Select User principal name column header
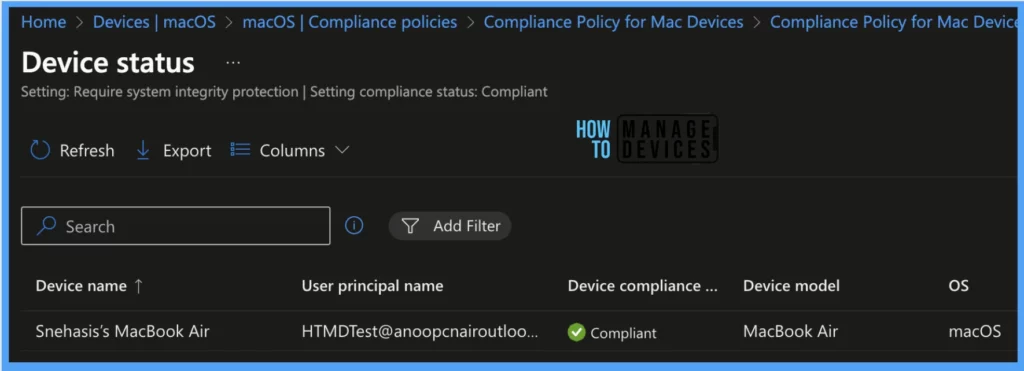The height and width of the screenshot is (371, 1024). 372,286
